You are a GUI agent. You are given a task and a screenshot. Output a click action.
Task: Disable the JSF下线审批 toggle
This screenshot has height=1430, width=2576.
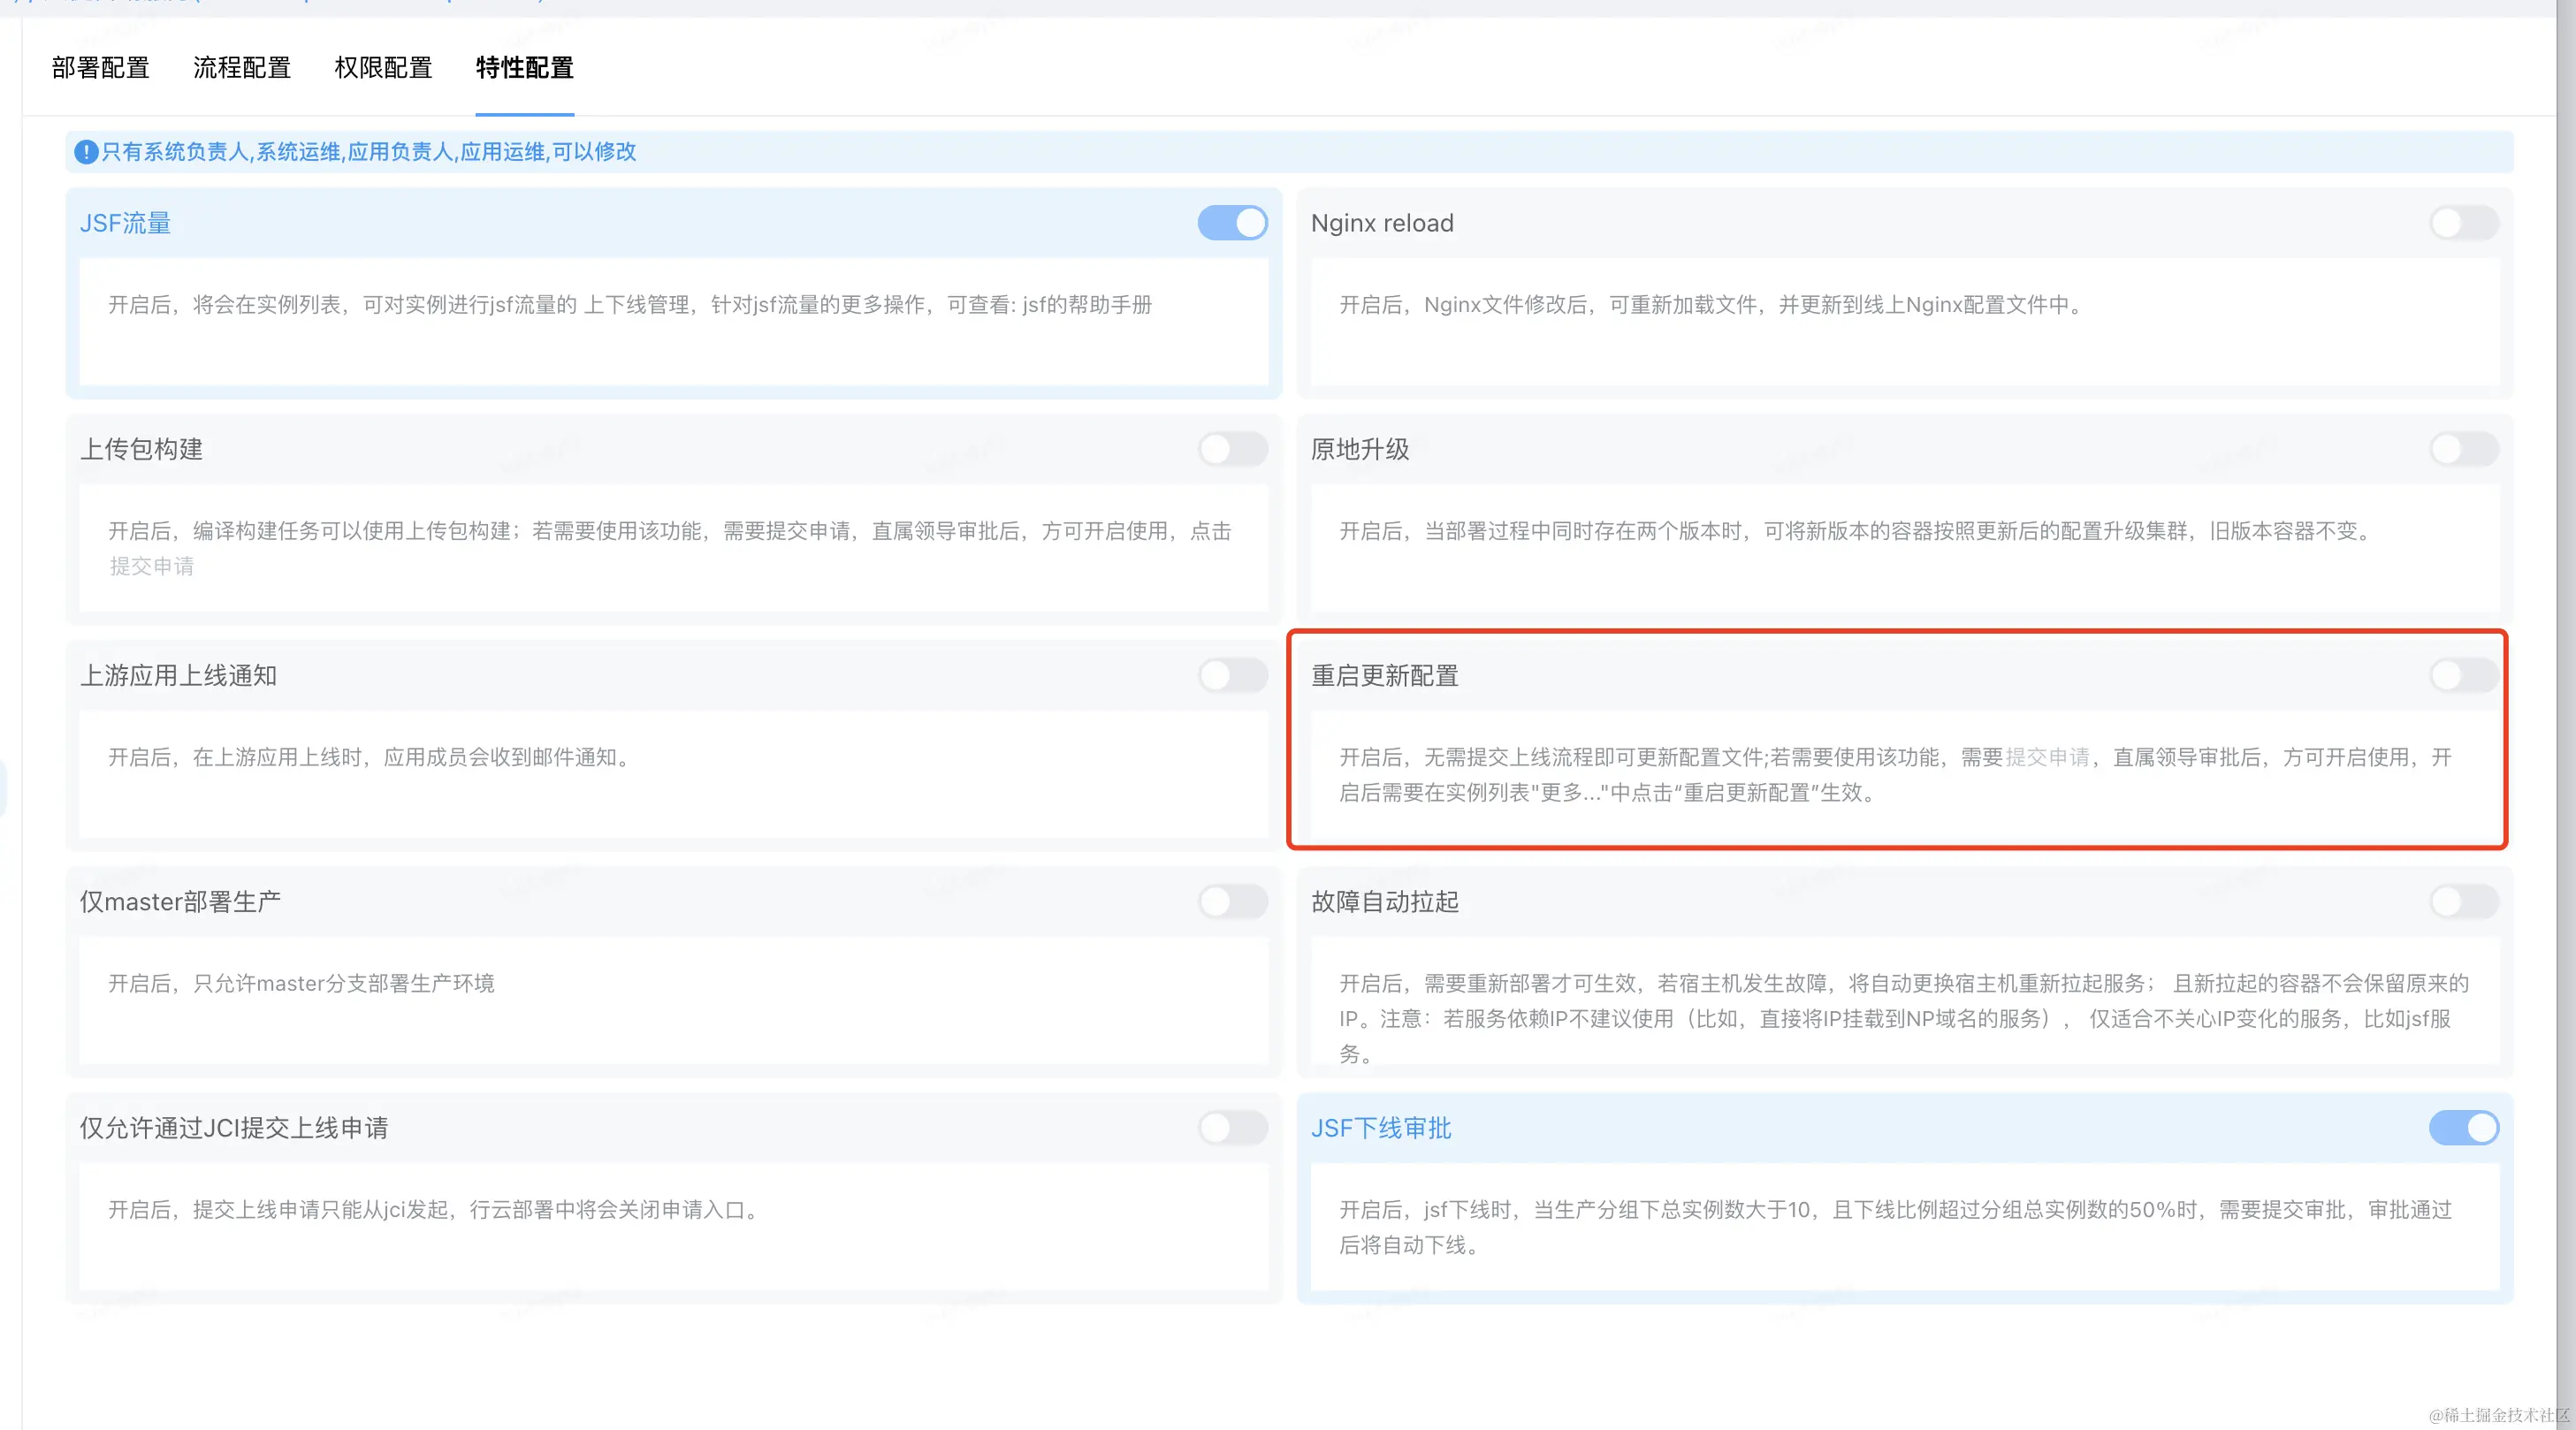2463,1127
